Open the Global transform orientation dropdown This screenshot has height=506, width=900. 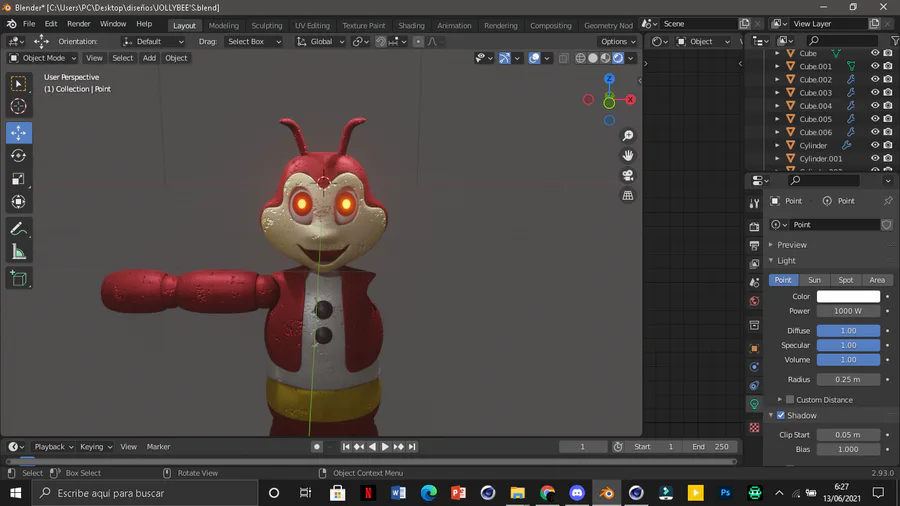click(x=320, y=41)
